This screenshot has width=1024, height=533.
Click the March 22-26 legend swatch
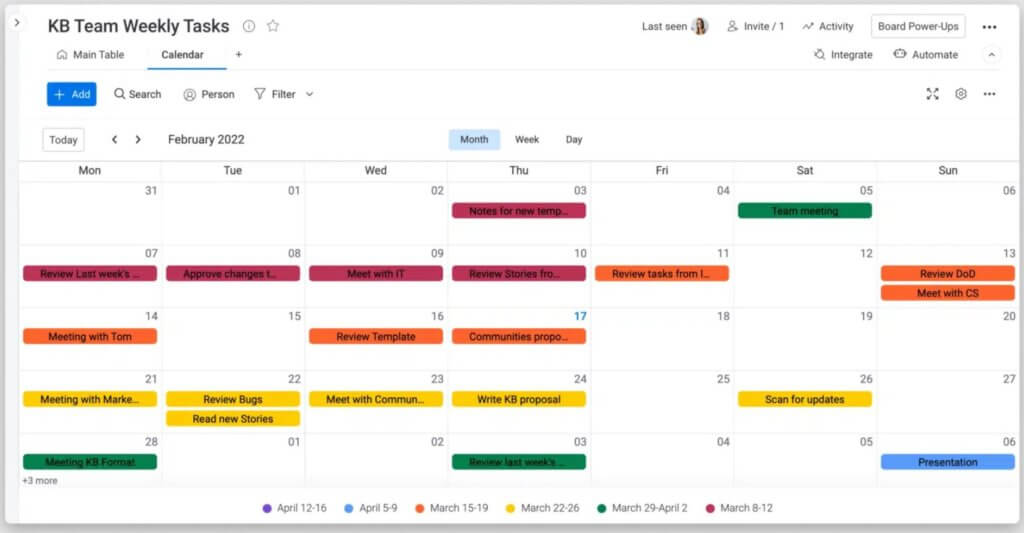pyautogui.click(x=510, y=508)
